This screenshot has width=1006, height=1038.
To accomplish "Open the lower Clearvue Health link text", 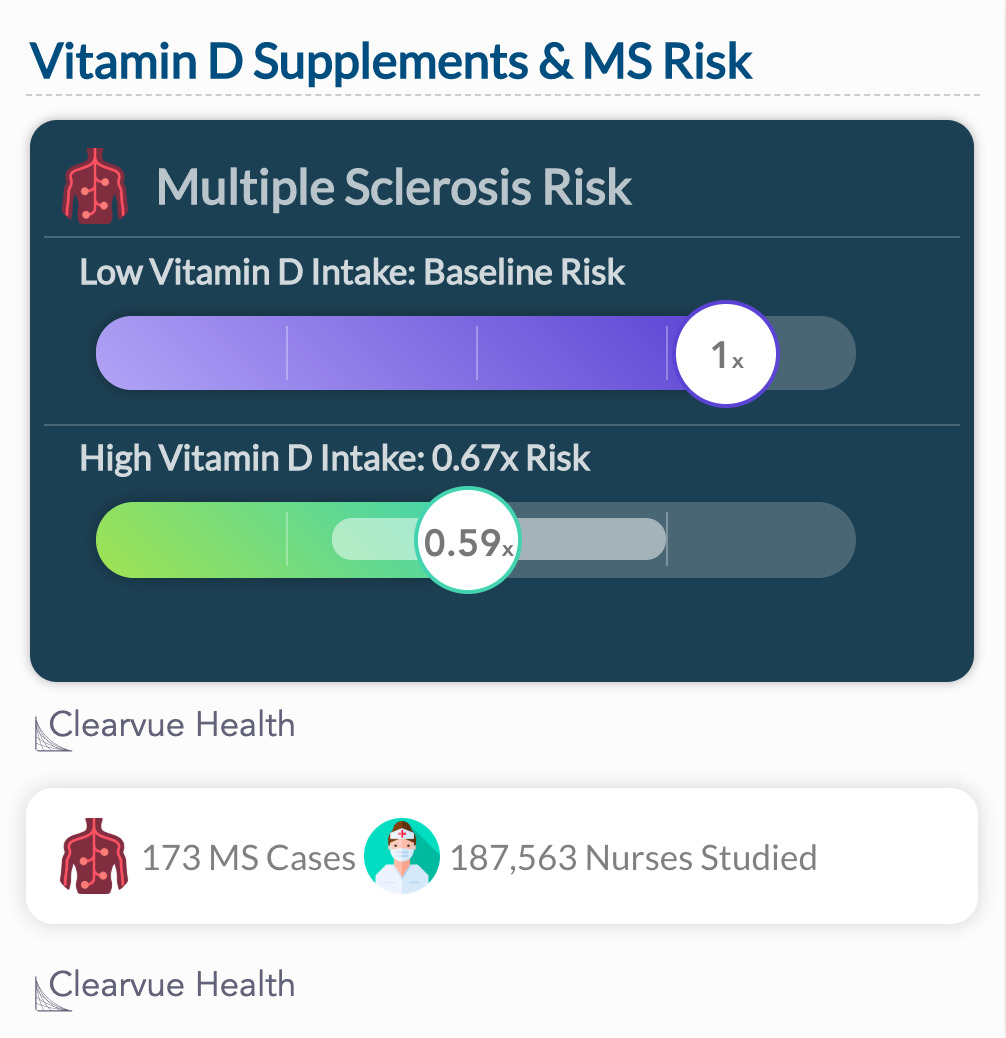I will pyautogui.click(x=172, y=984).
